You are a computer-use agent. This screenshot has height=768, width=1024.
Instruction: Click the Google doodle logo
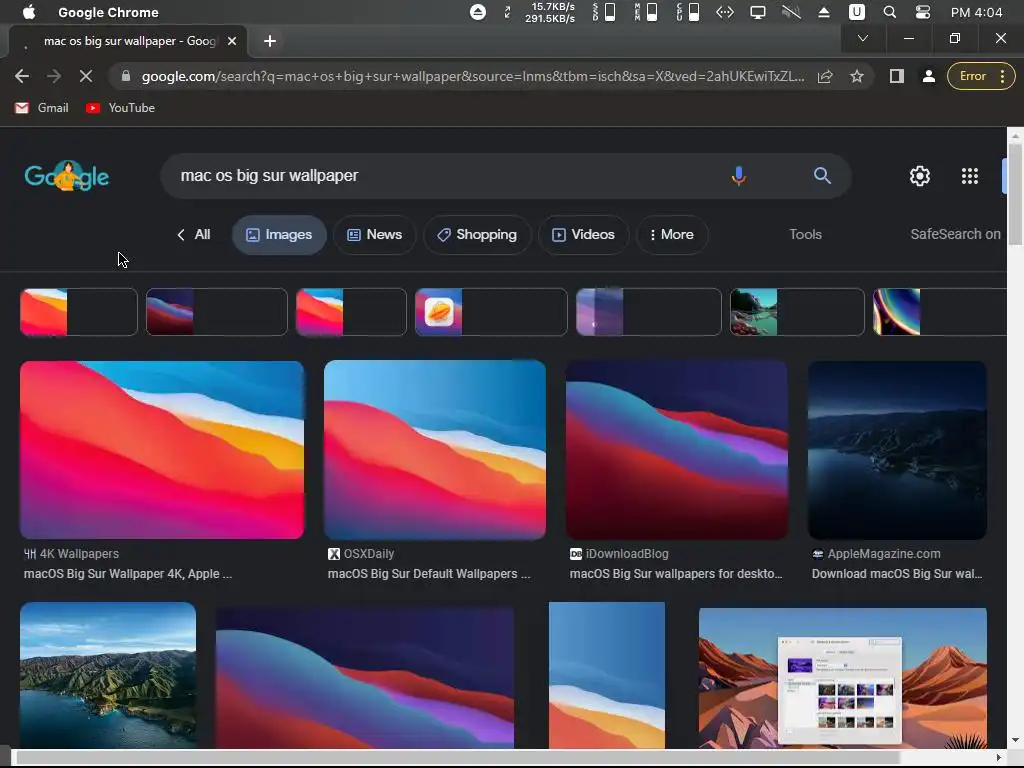coord(67,176)
